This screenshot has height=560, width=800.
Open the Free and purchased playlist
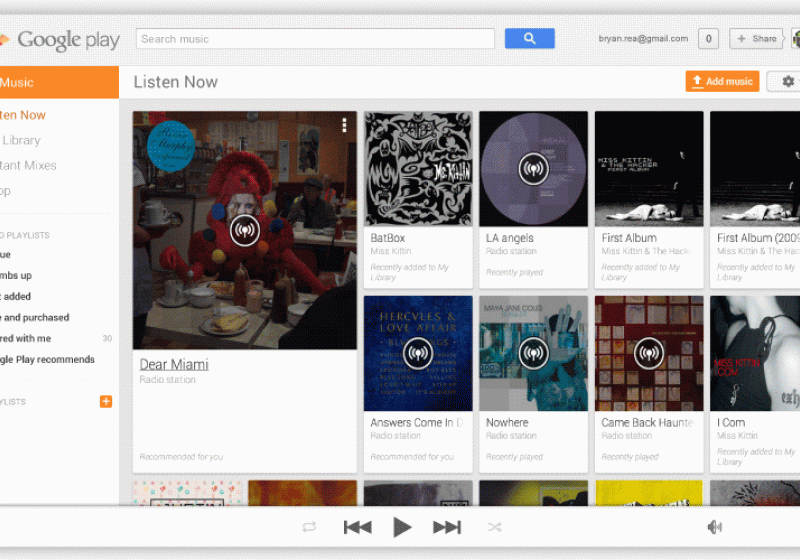(35, 317)
